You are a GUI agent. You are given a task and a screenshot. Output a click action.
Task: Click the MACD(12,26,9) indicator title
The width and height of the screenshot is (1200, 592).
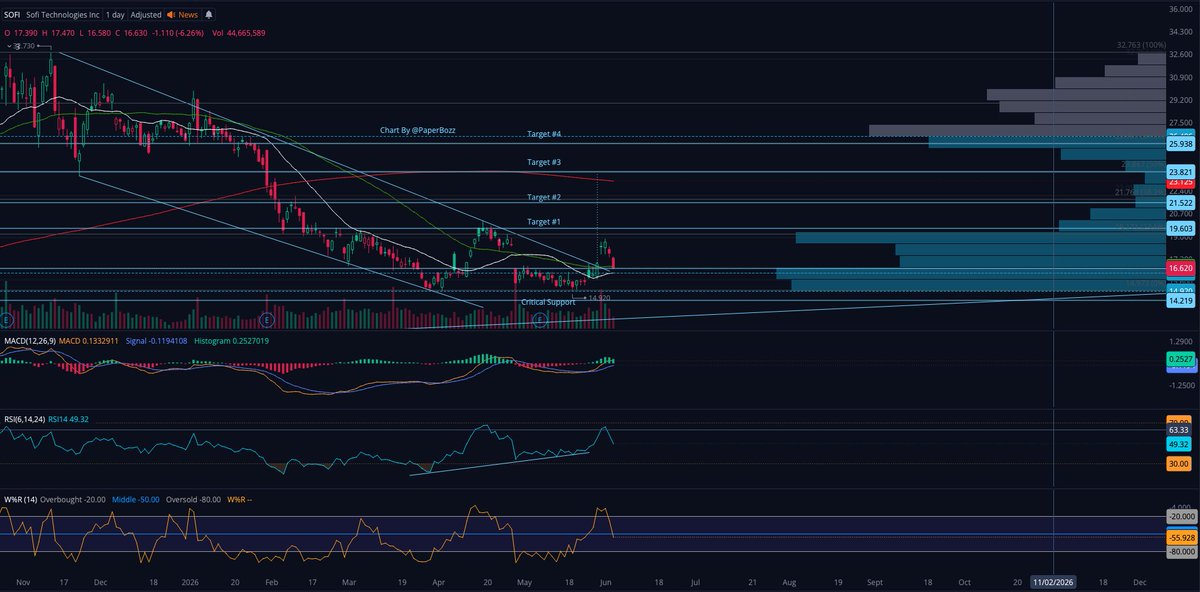tap(30, 341)
